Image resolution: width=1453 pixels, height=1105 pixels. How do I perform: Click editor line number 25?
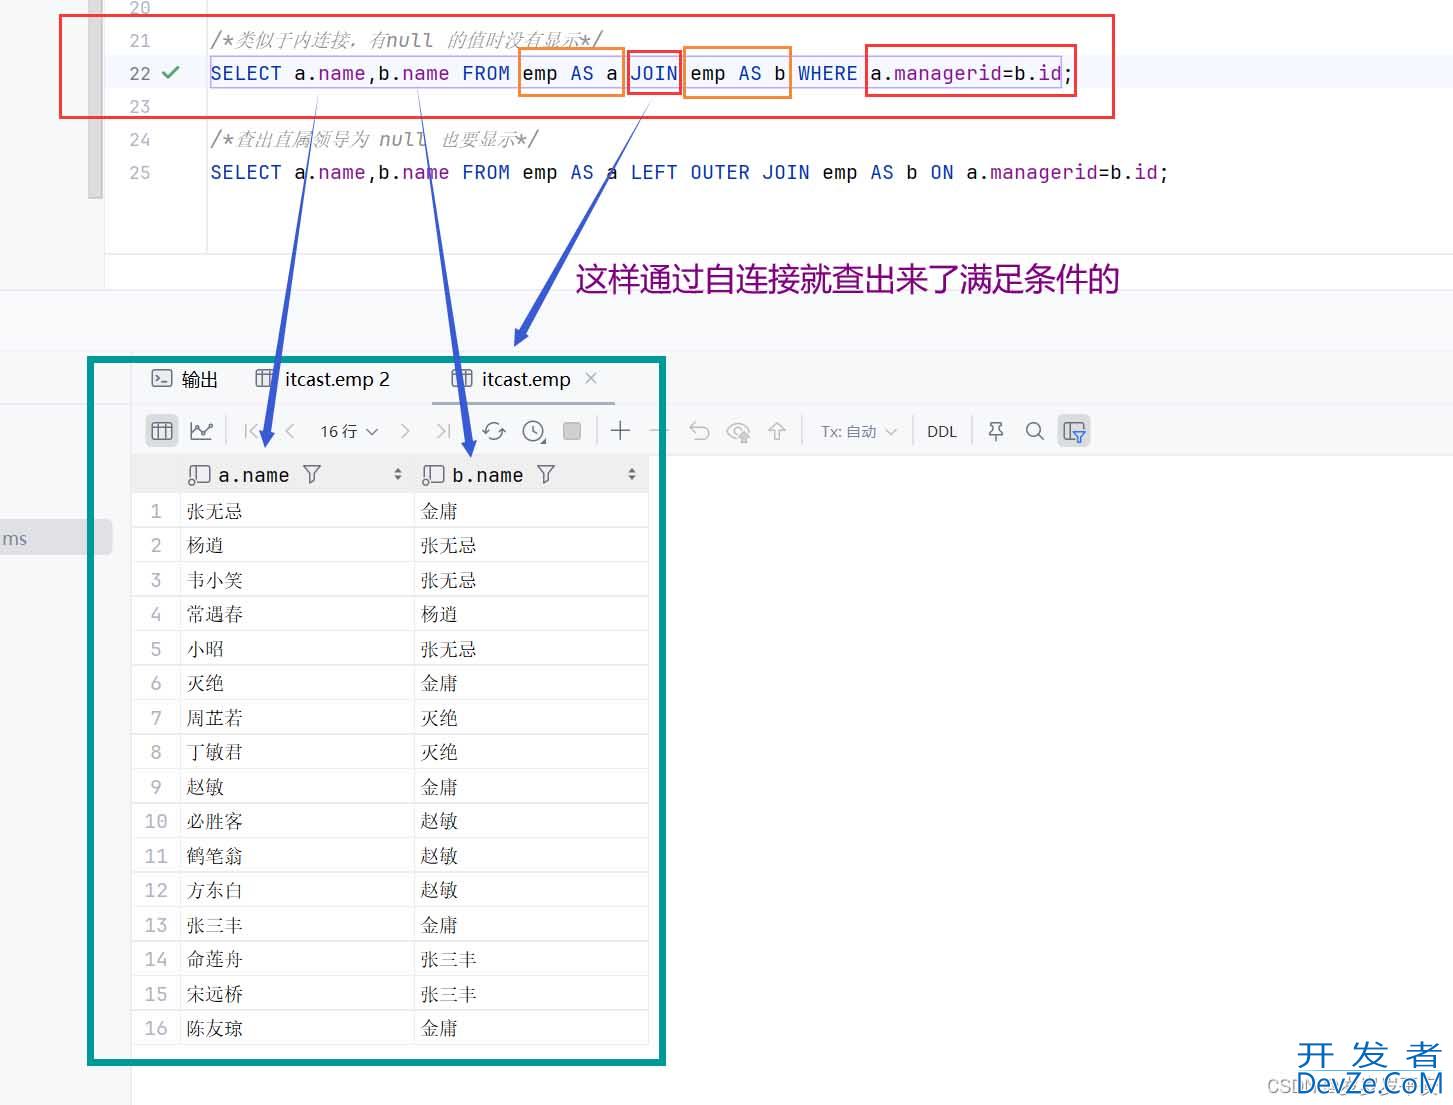tap(140, 172)
